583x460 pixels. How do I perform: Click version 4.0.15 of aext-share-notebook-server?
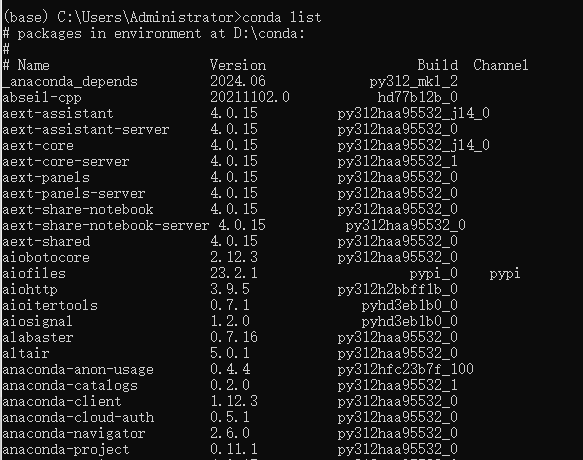242,225
